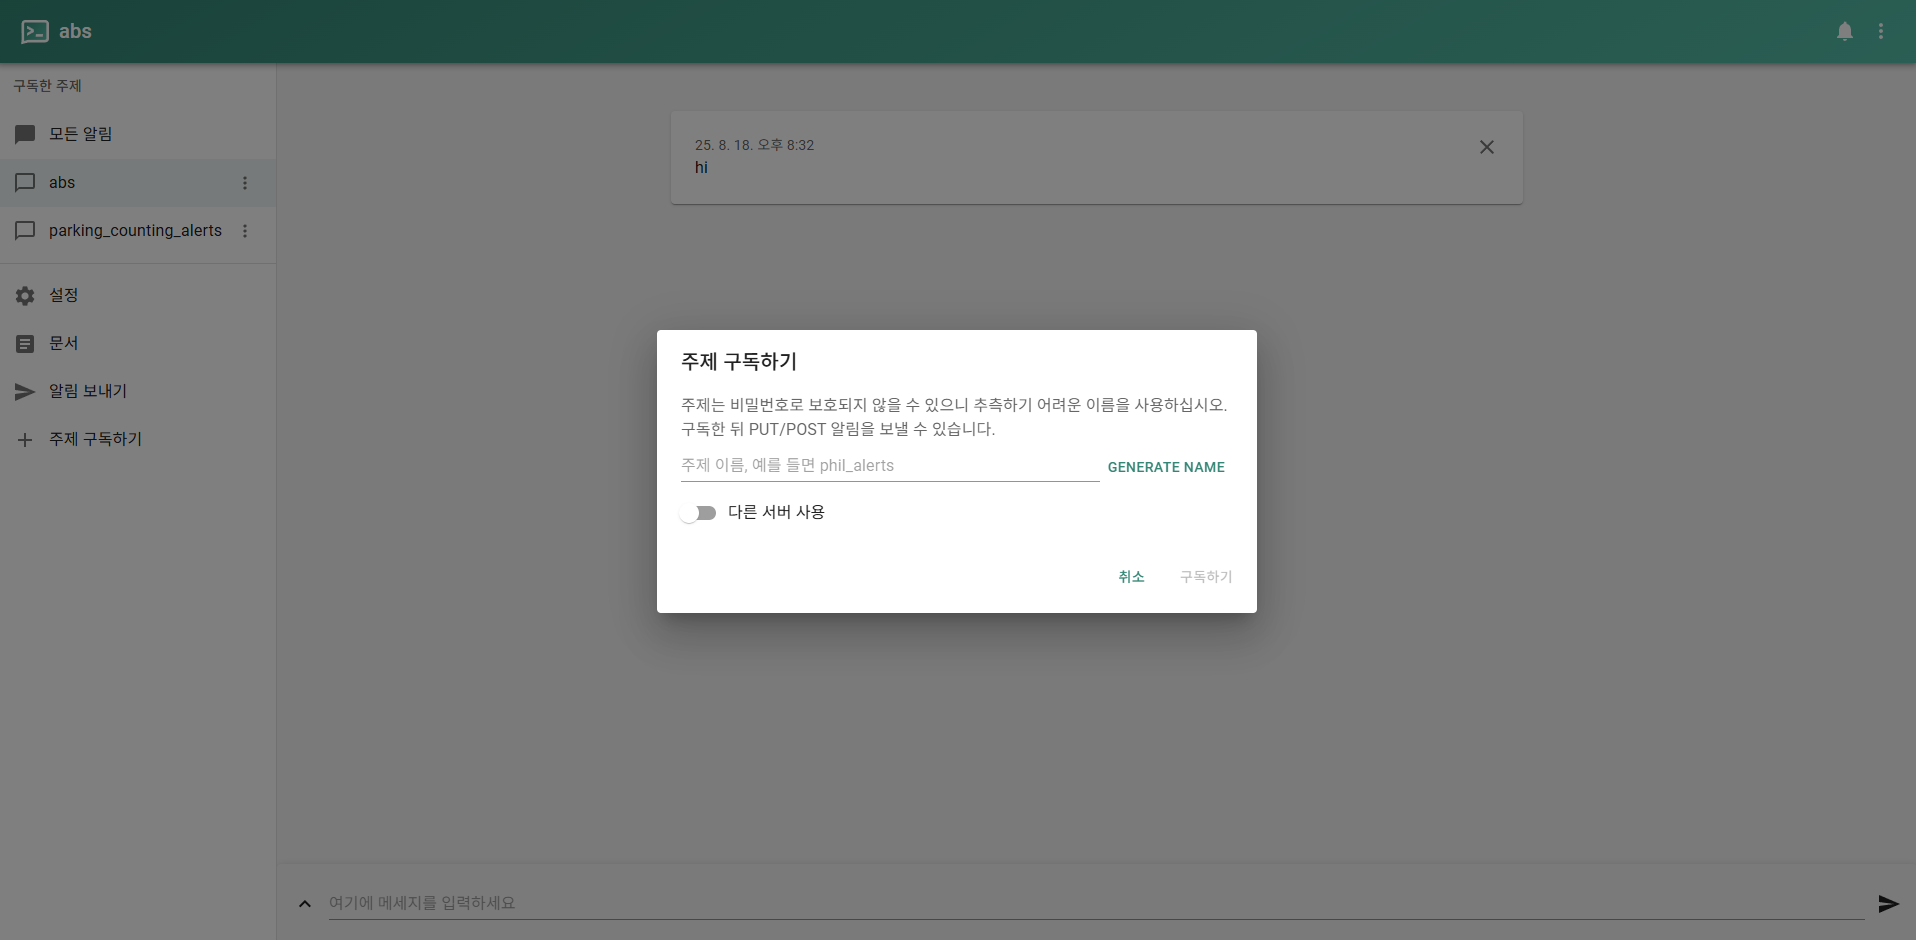Cancel the subscribe dialog (취소)
This screenshot has height=940, width=1916.
pos(1131,577)
